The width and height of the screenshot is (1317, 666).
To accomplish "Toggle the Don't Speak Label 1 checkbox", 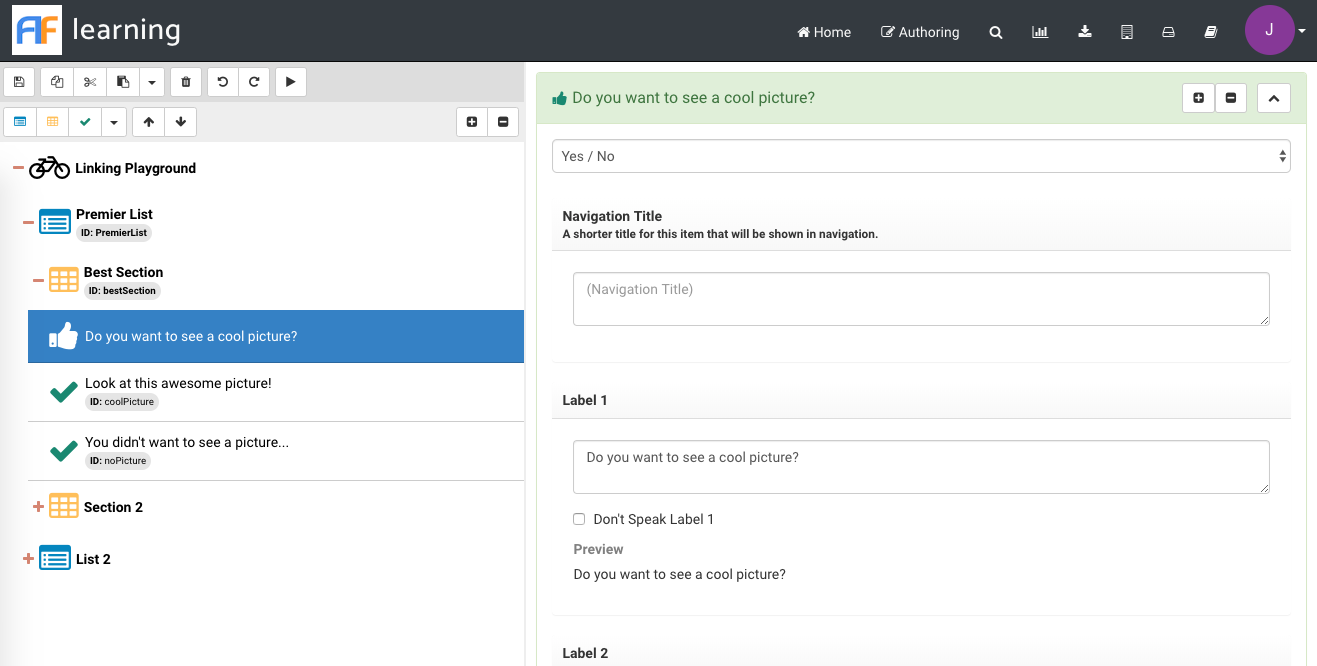I will pos(579,519).
